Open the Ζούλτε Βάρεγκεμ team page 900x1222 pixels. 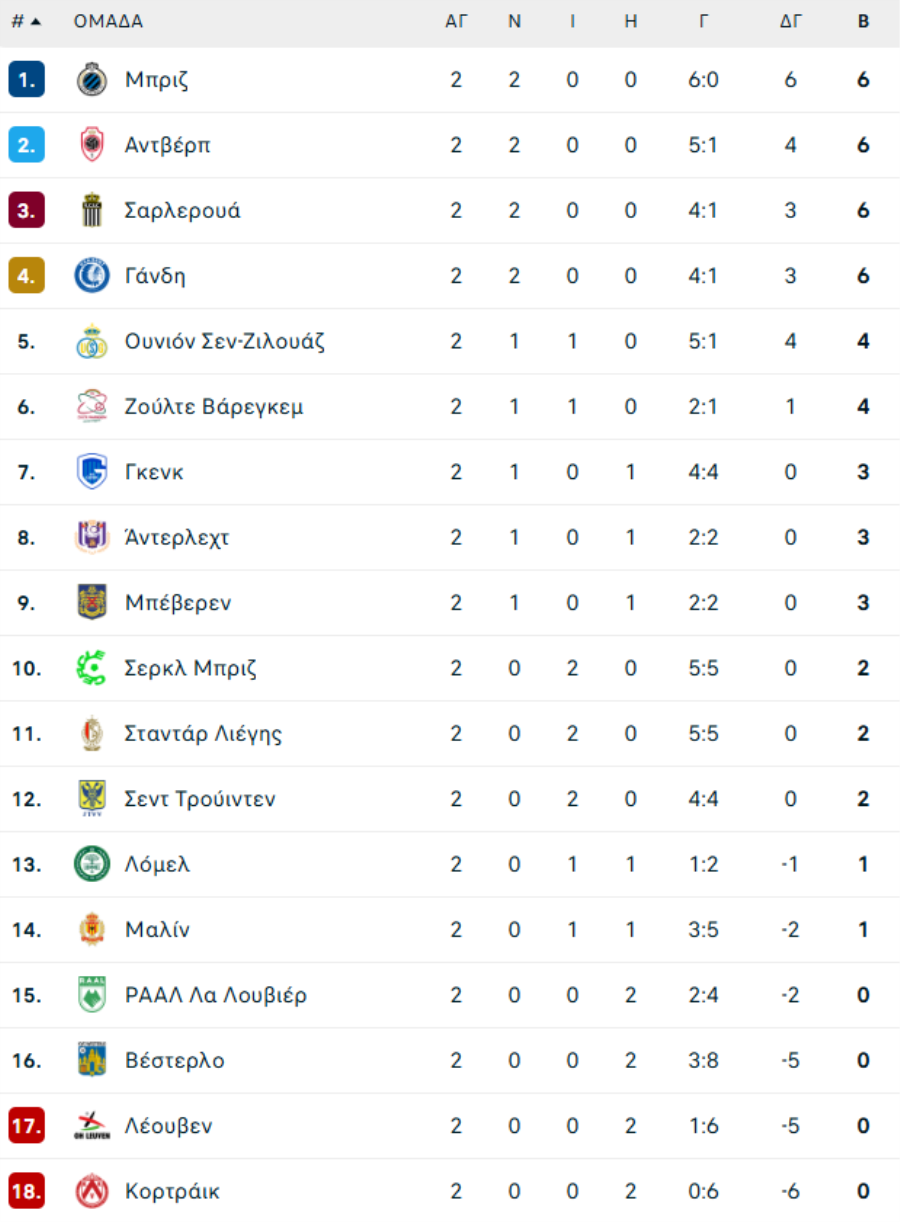tap(214, 407)
